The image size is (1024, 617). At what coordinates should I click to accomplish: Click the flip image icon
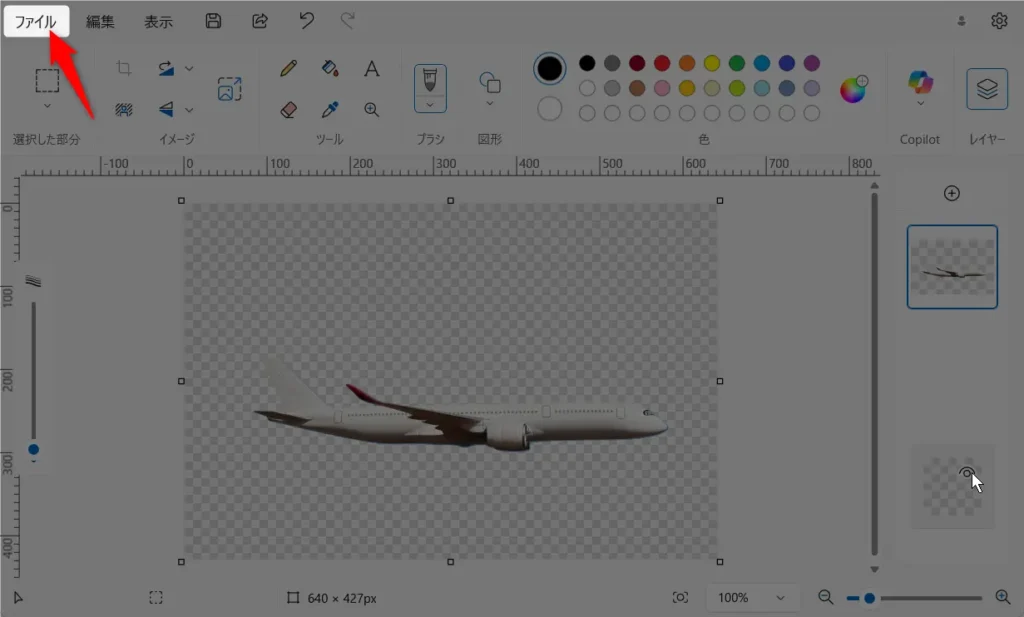click(x=166, y=110)
